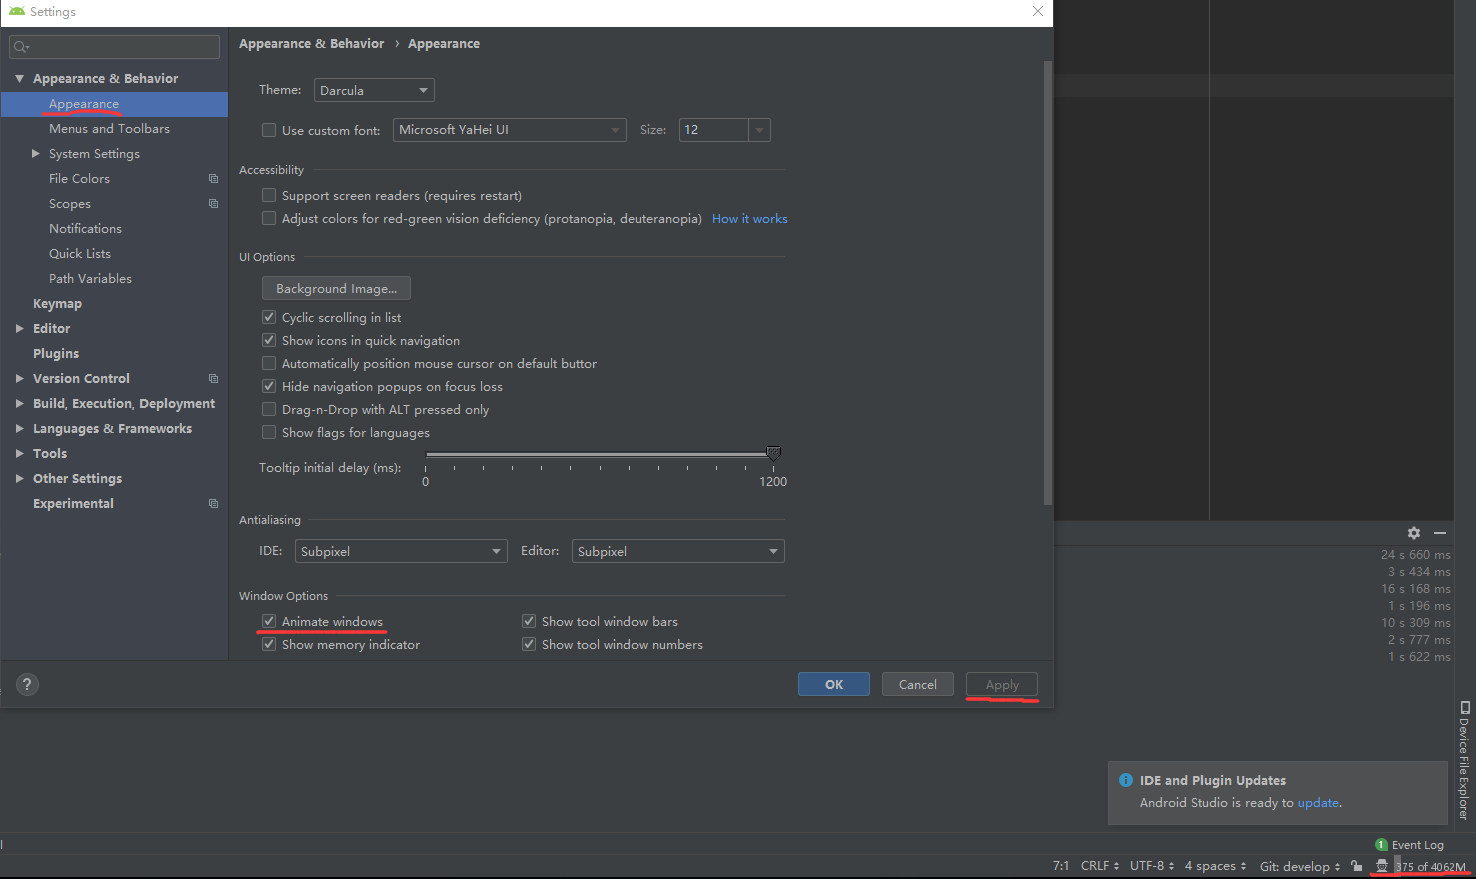Enable Use custom font checkbox

[269, 130]
